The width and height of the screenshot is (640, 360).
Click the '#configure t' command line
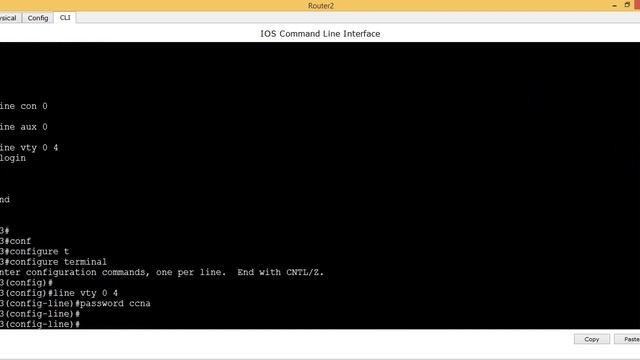point(34,251)
